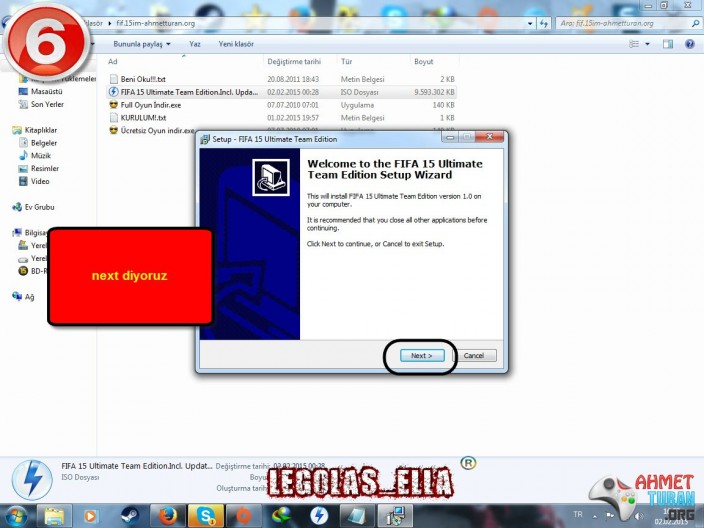Open the media player taskbar icon

pos(91,516)
